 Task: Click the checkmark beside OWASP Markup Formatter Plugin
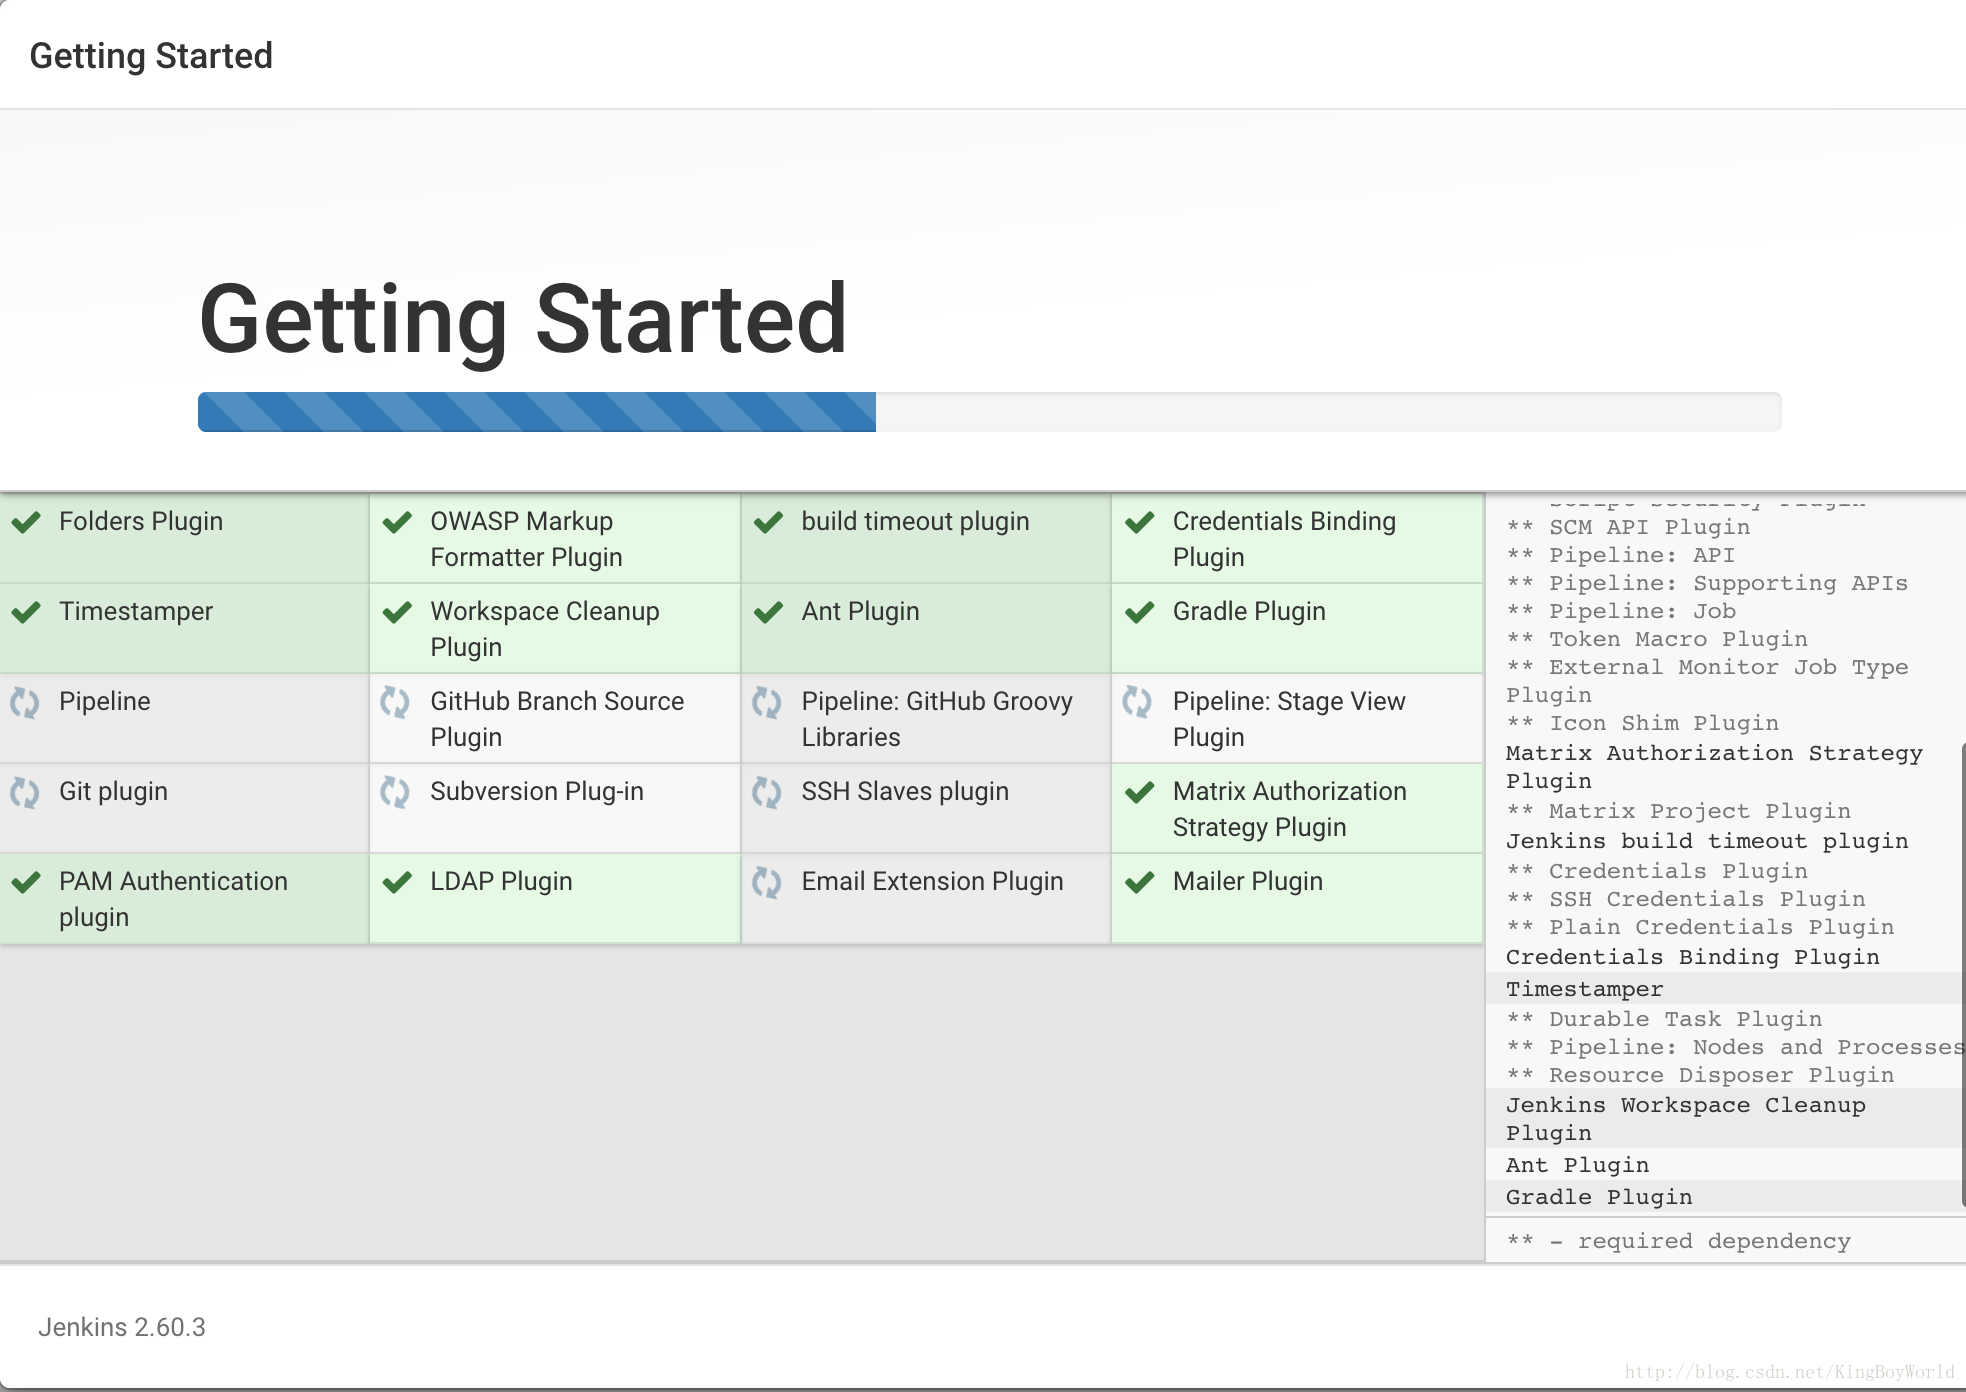(x=397, y=522)
